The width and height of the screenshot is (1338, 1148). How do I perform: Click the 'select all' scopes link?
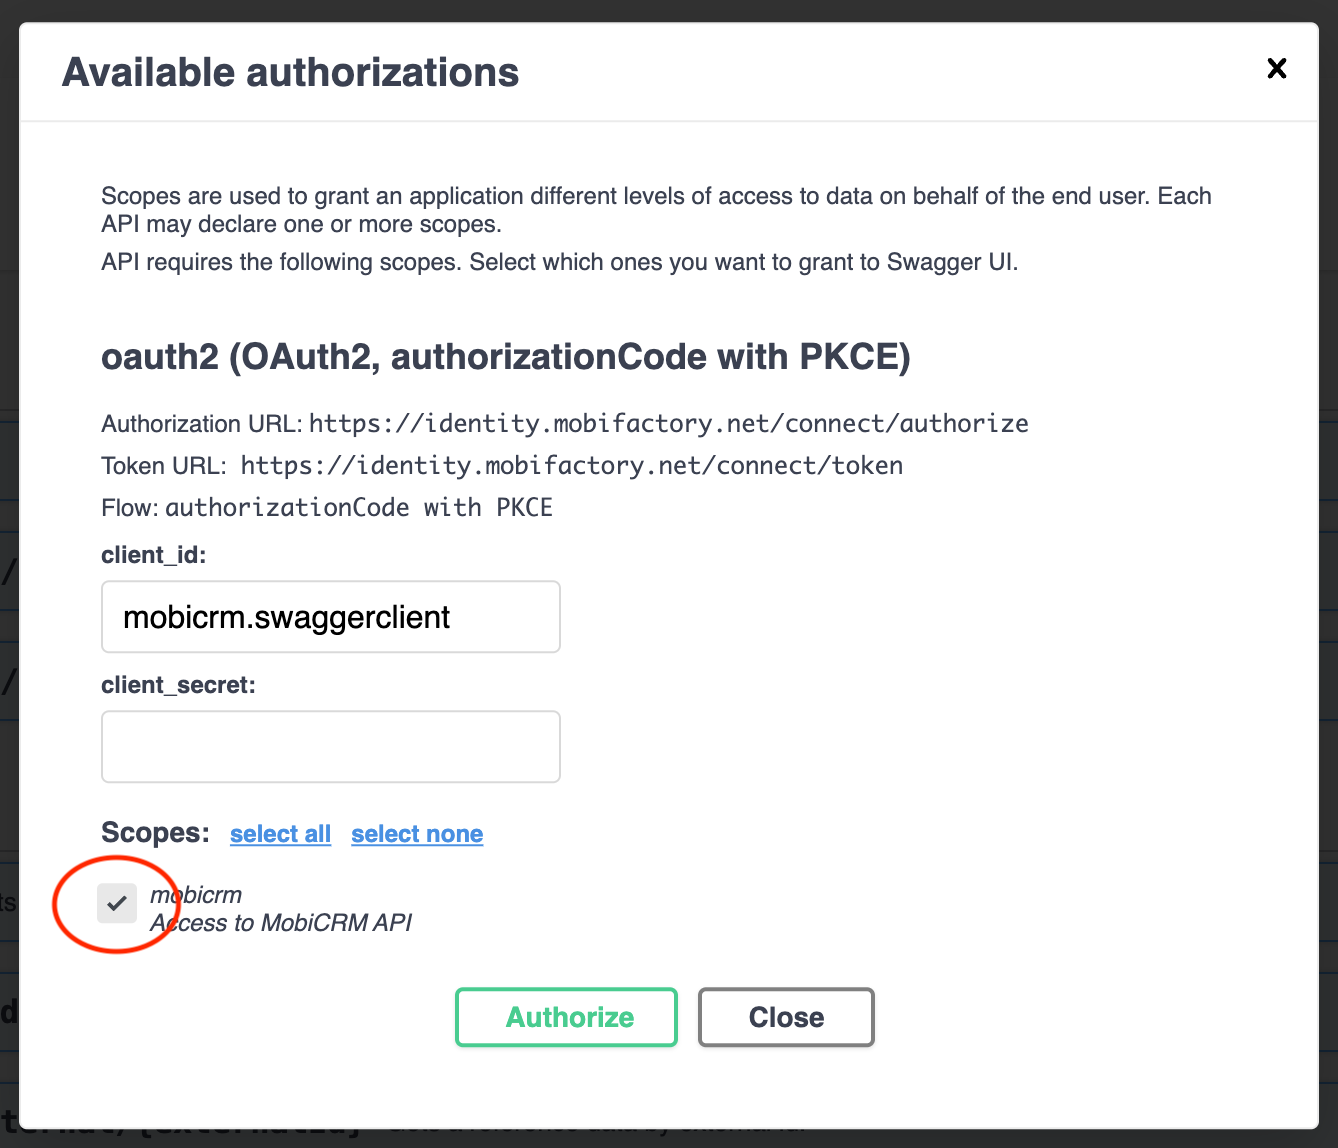tap(280, 834)
